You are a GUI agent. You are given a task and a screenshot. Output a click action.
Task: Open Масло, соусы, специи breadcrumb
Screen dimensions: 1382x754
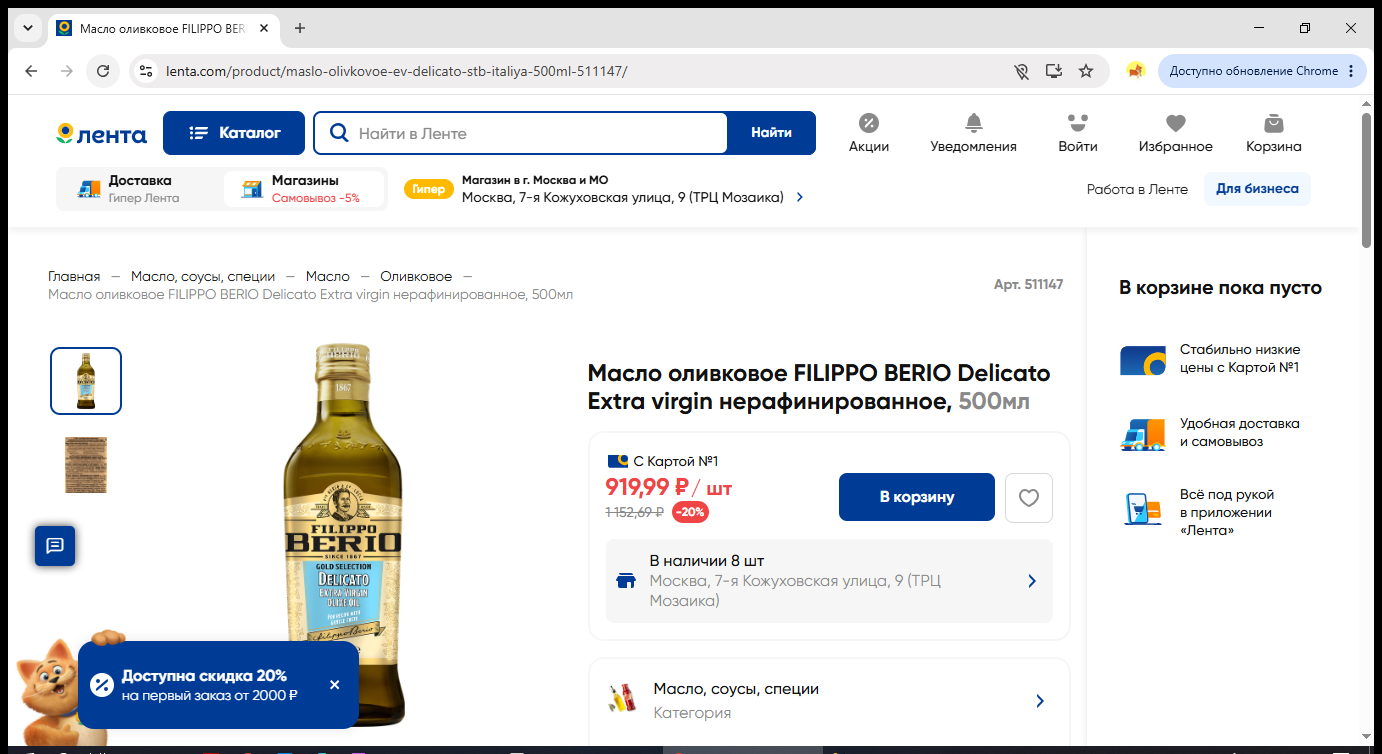(x=203, y=276)
